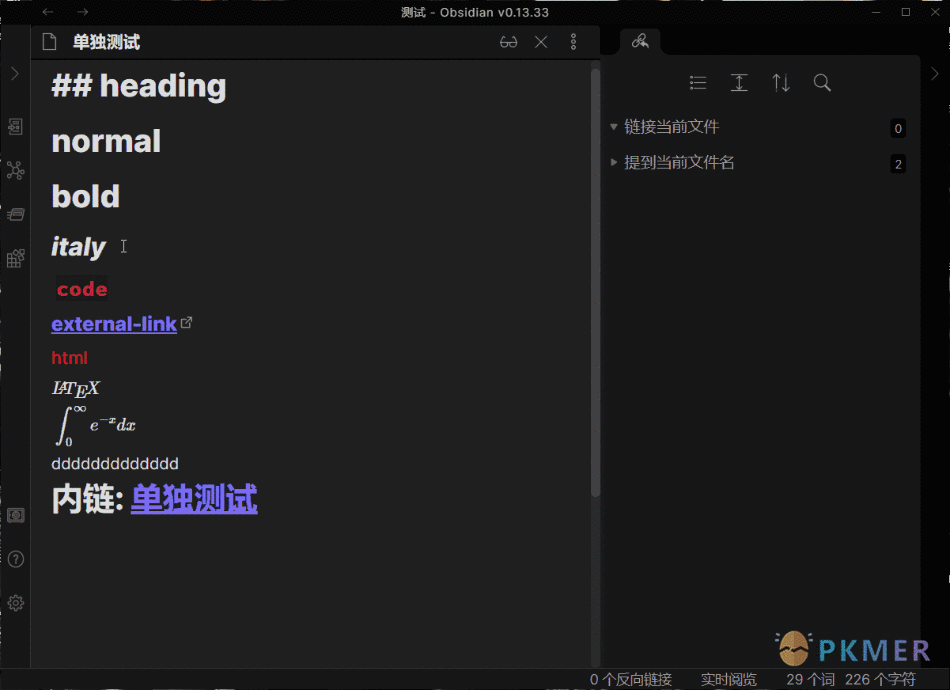Toggle collapse results in the backlinks pane
The image size is (950, 690).
698,82
